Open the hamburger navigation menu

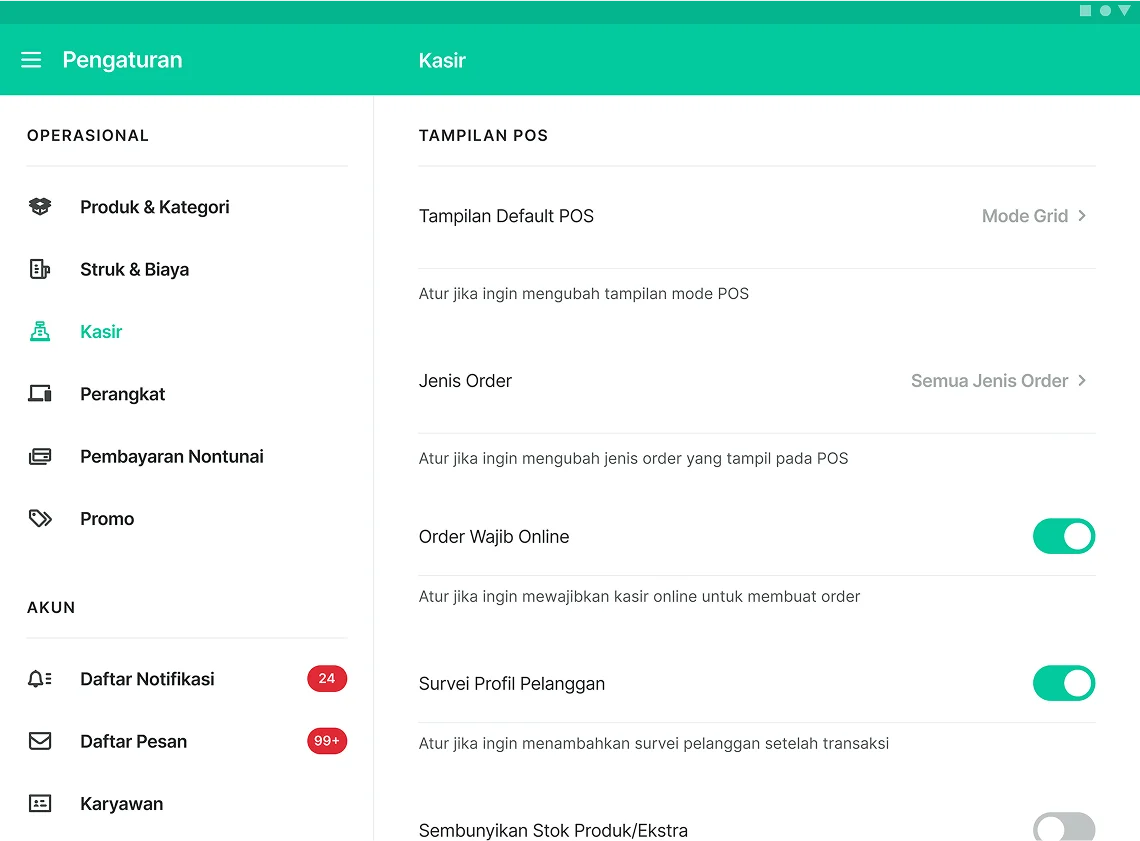31,60
